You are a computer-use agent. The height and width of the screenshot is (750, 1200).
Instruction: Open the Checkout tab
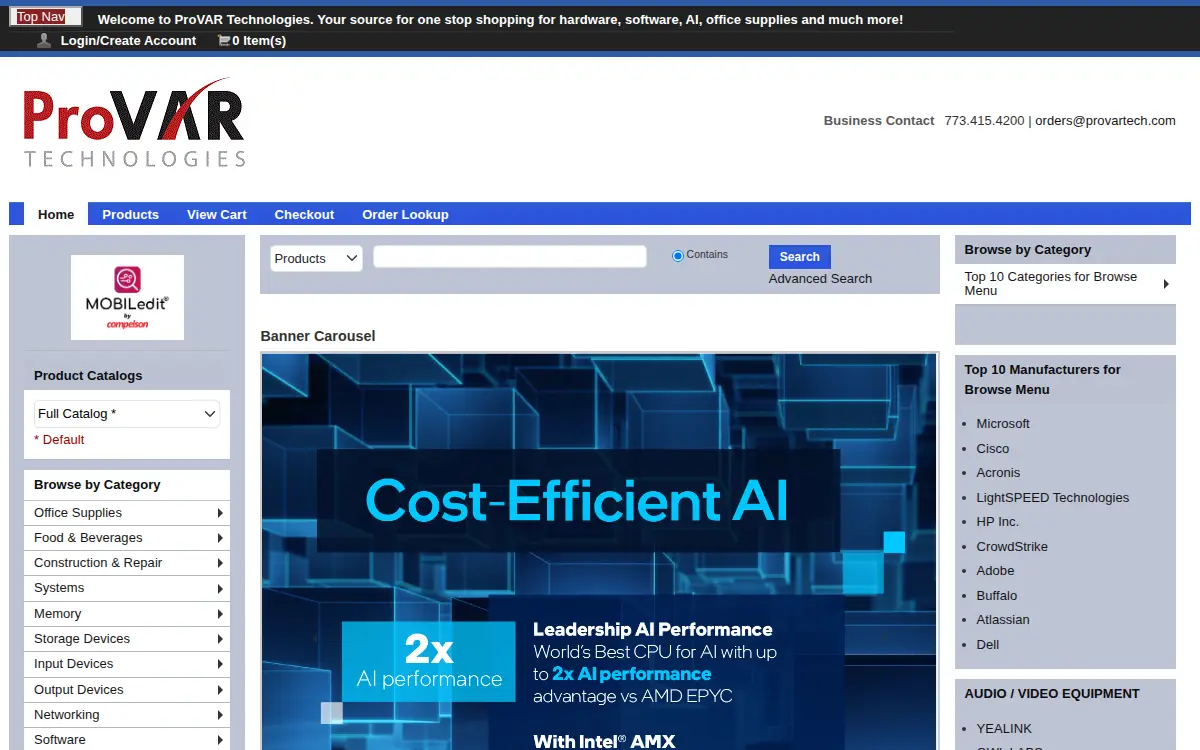tap(304, 214)
